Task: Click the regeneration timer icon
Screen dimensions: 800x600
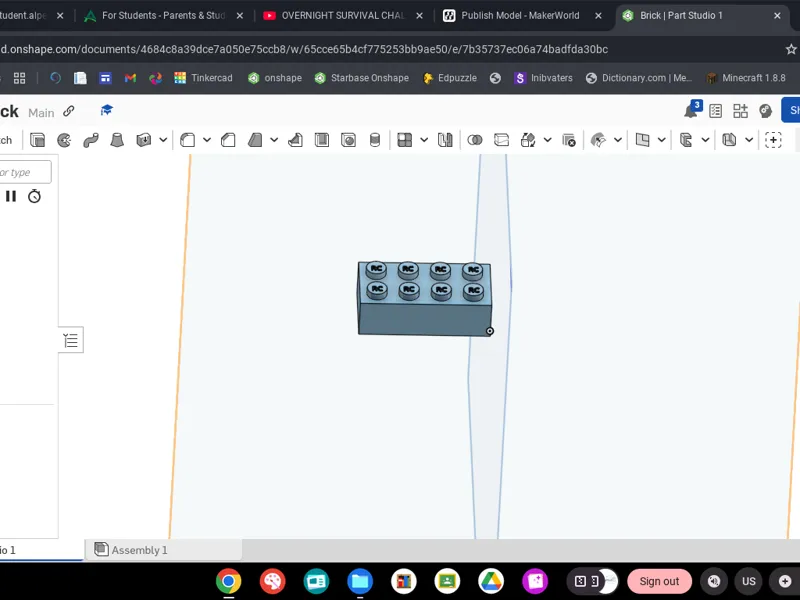Action: tap(34, 196)
